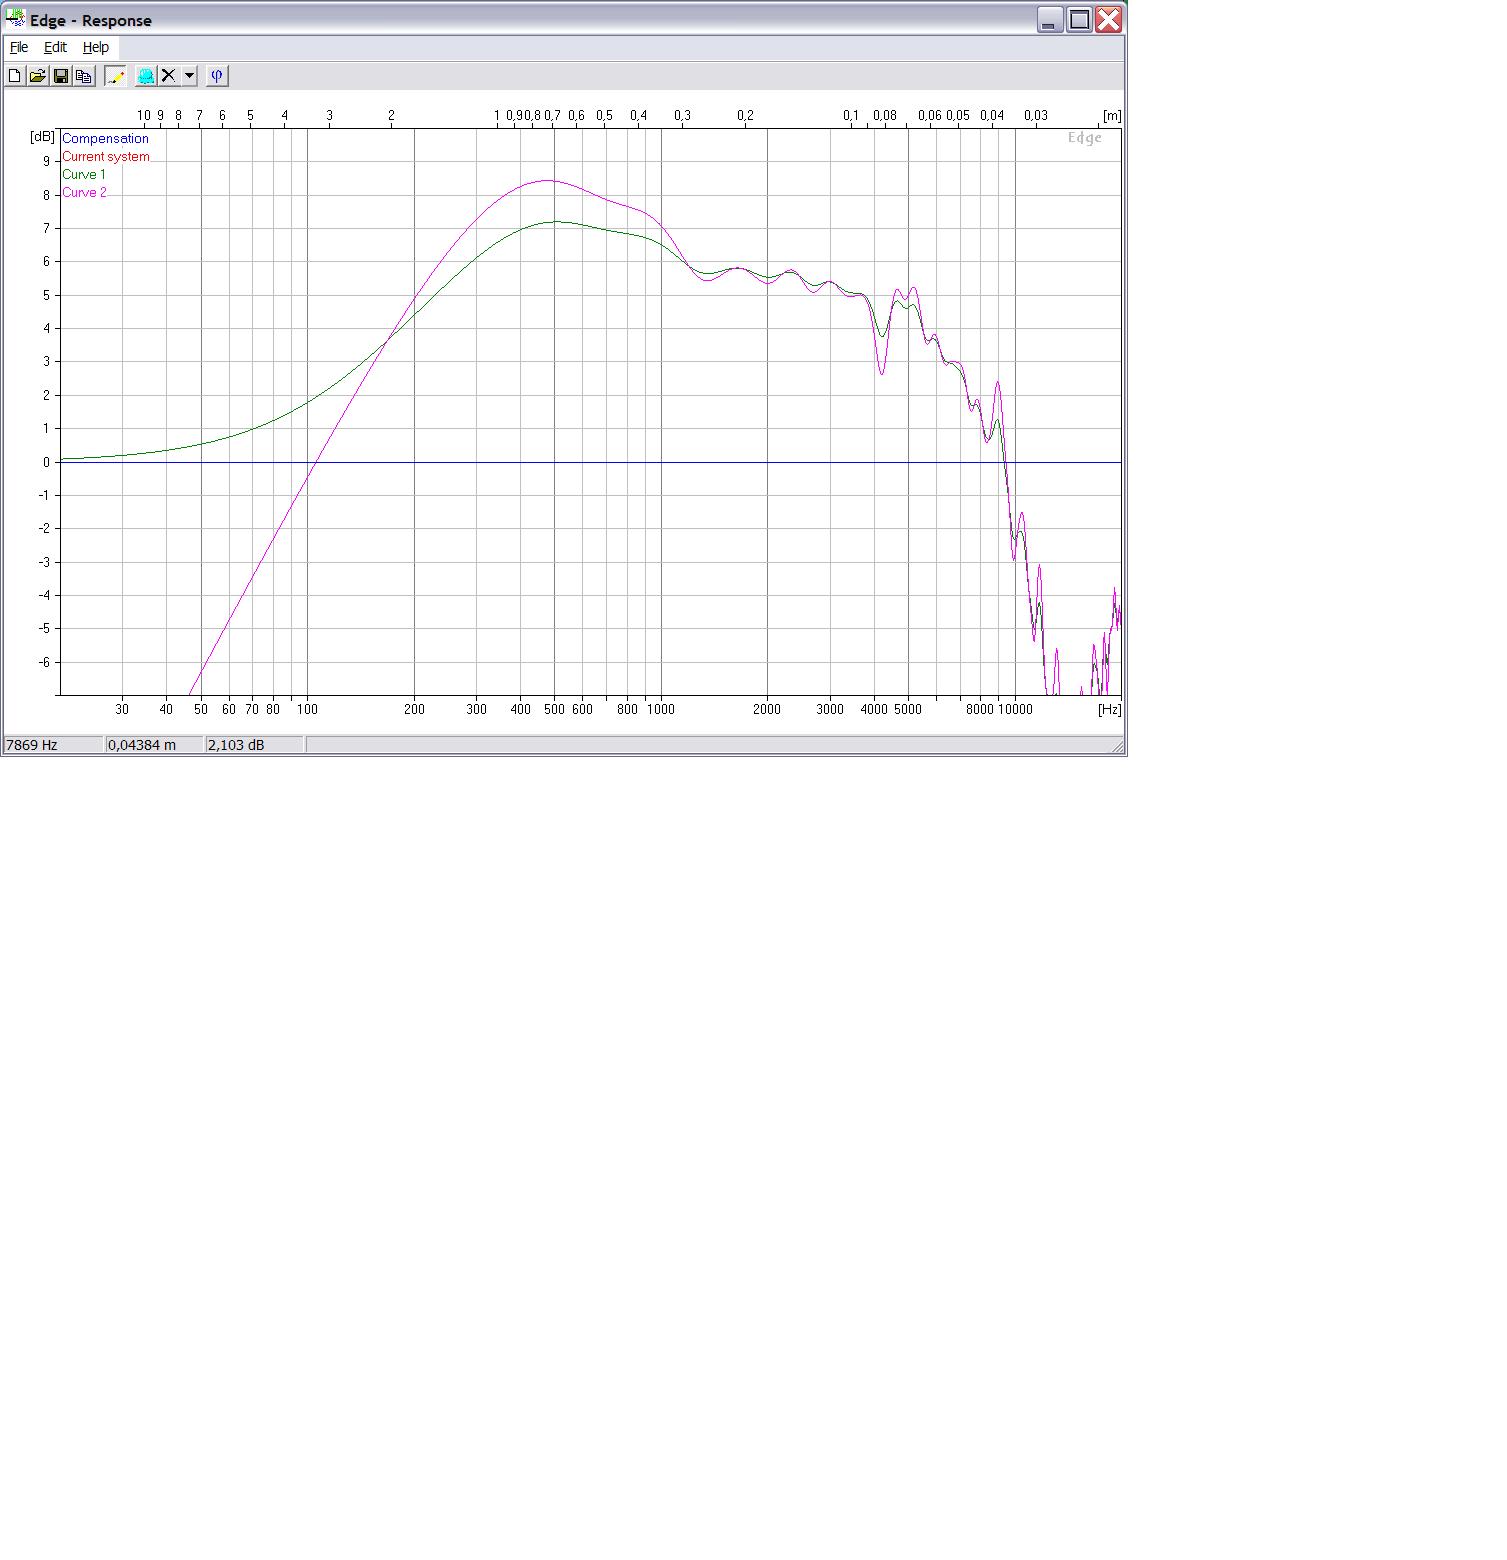Click the 10000 Hz axis label
Viewport: 1507px width, 1560px height.
coord(1015,710)
